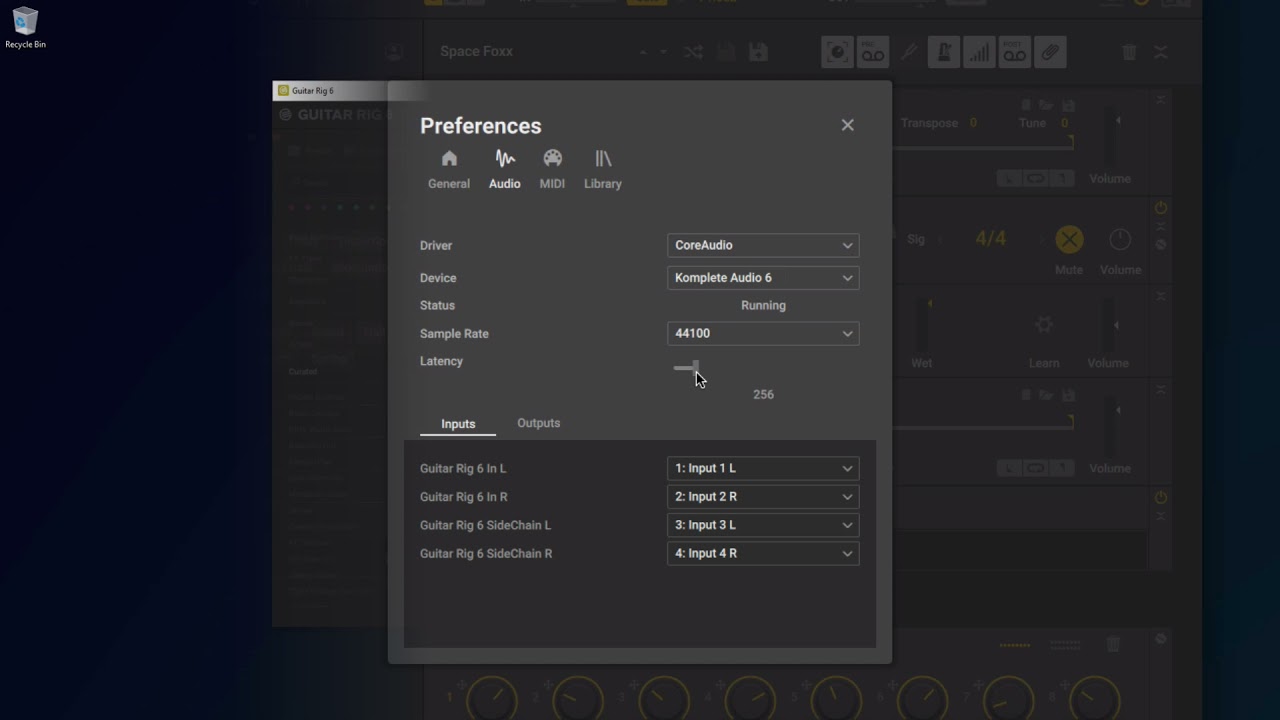1280x720 pixels.
Task: Click the shuffle preset icon in Guitar Rig
Action: click(693, 52)
